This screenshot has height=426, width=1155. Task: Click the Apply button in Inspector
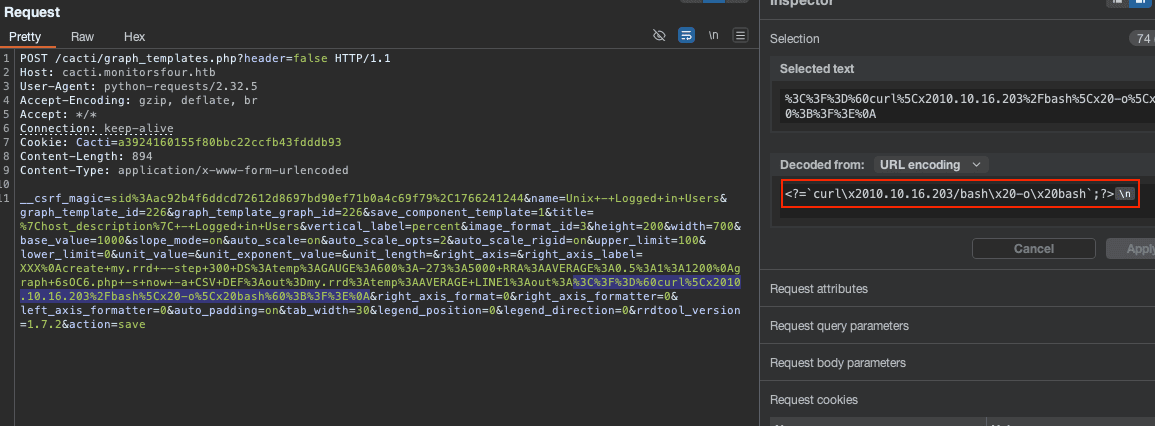[1132, 248]
